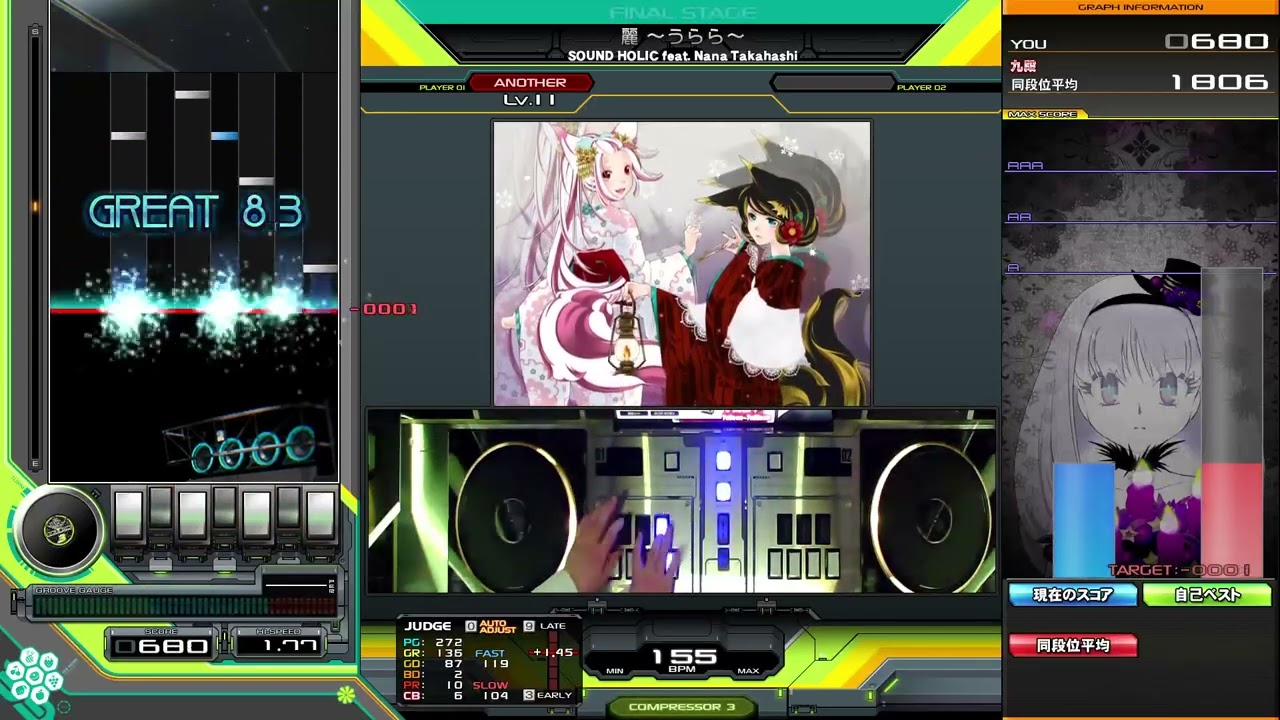Click the CB: 6 judge row

[433, 696]
